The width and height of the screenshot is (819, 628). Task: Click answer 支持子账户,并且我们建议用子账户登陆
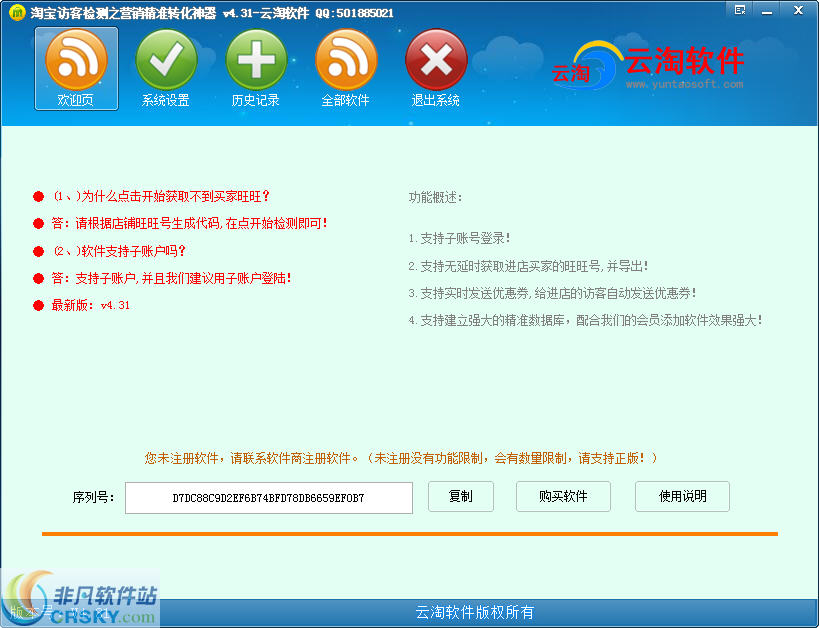tap(171, 278)
